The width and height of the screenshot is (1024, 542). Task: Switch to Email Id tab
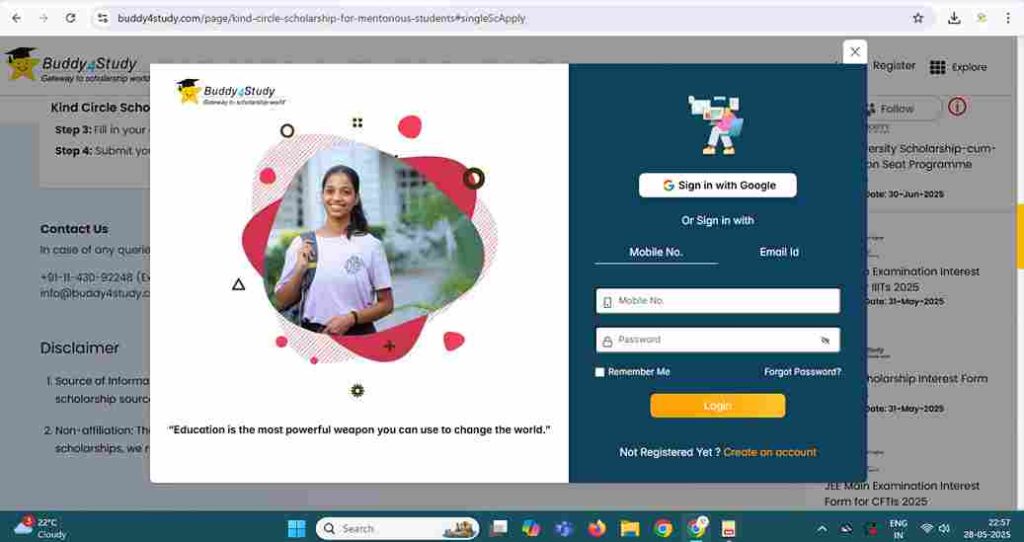779,252
